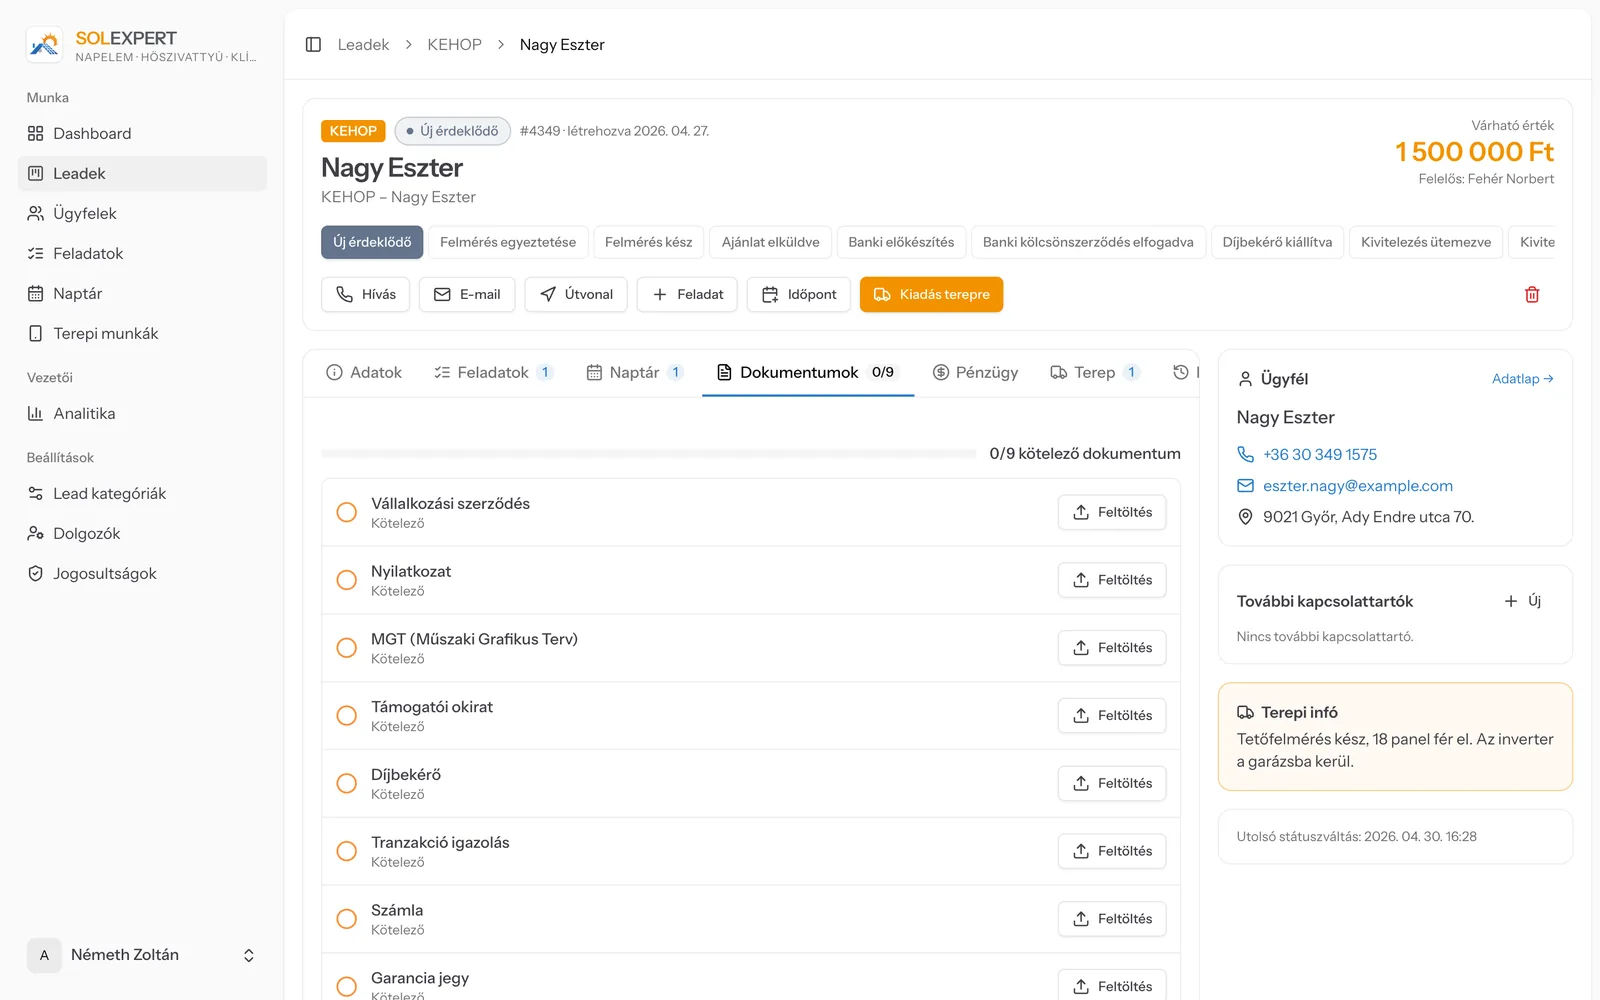This screenshot has height=1000, width=1600.
Task: Click KEHOP in the breadcrumb
Action: [454, 45]
